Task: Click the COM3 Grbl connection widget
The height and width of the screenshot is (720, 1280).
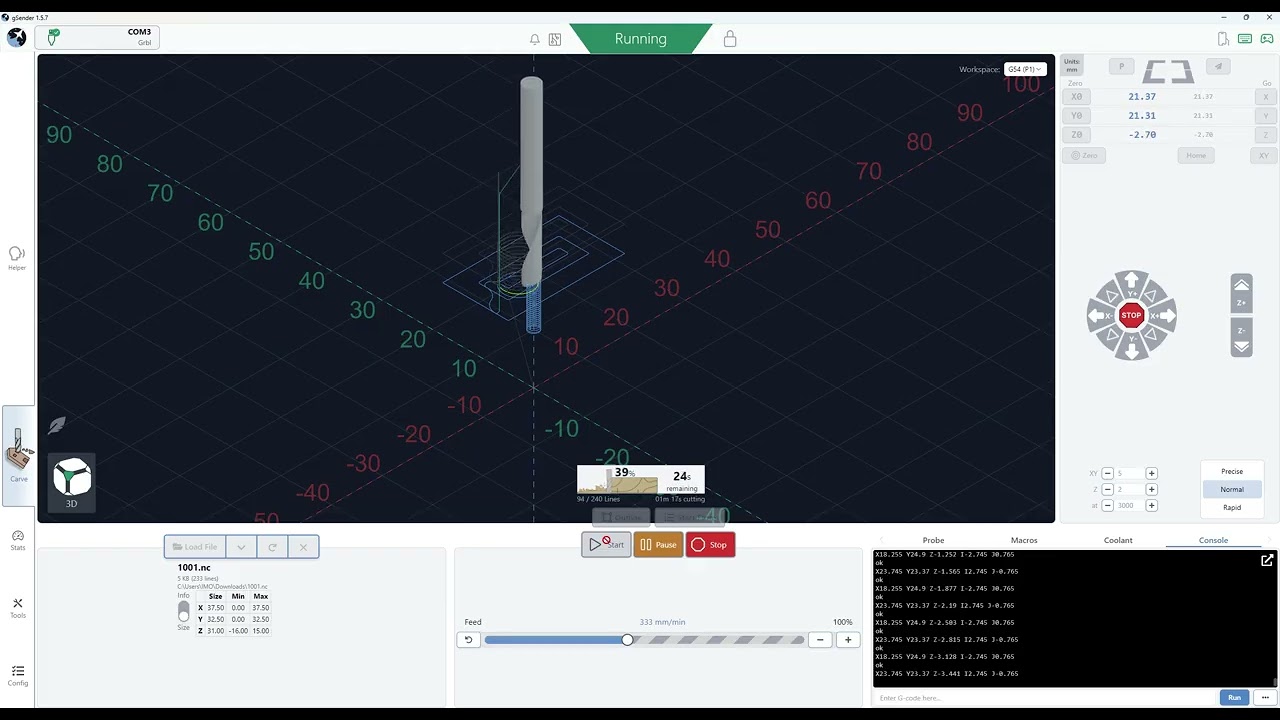Action: coord(97,37)
